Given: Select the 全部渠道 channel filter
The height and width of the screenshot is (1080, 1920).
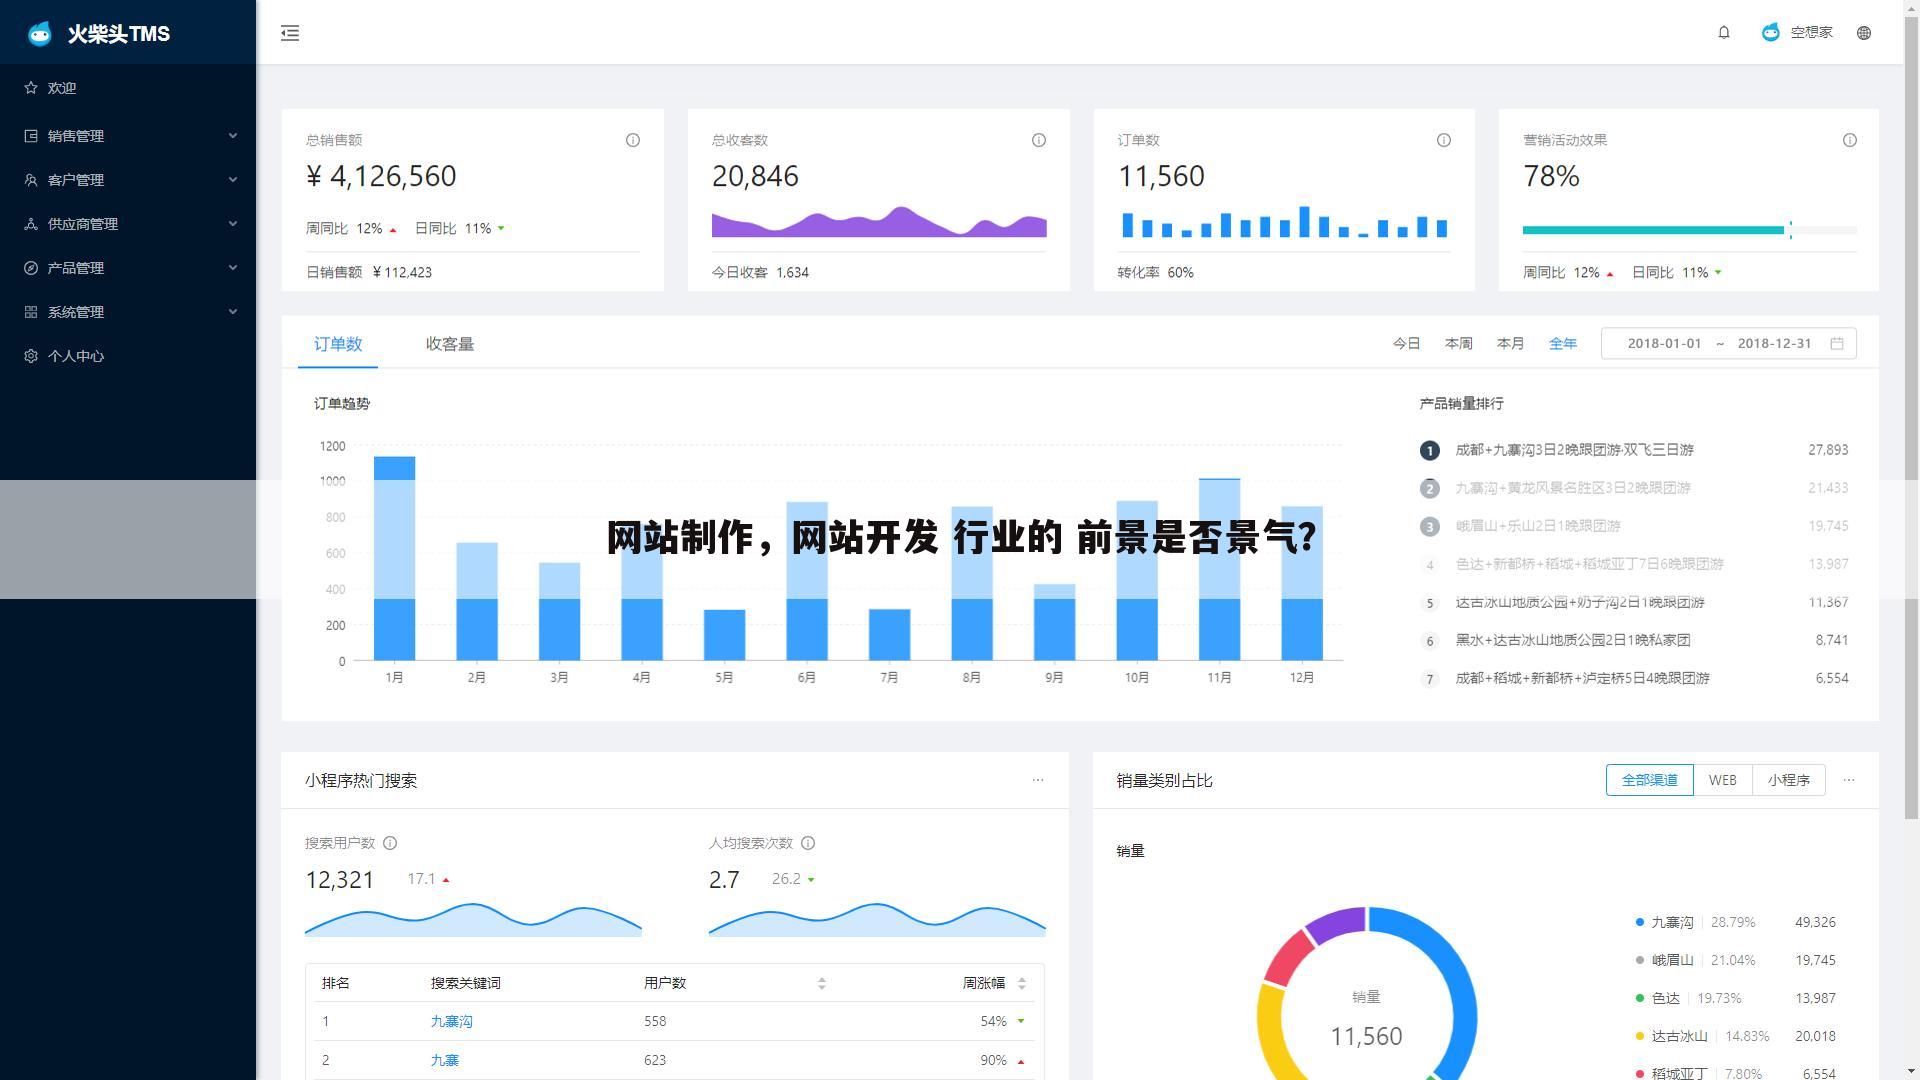Looking at the screenshot, I should click(x=1649, y=780).
